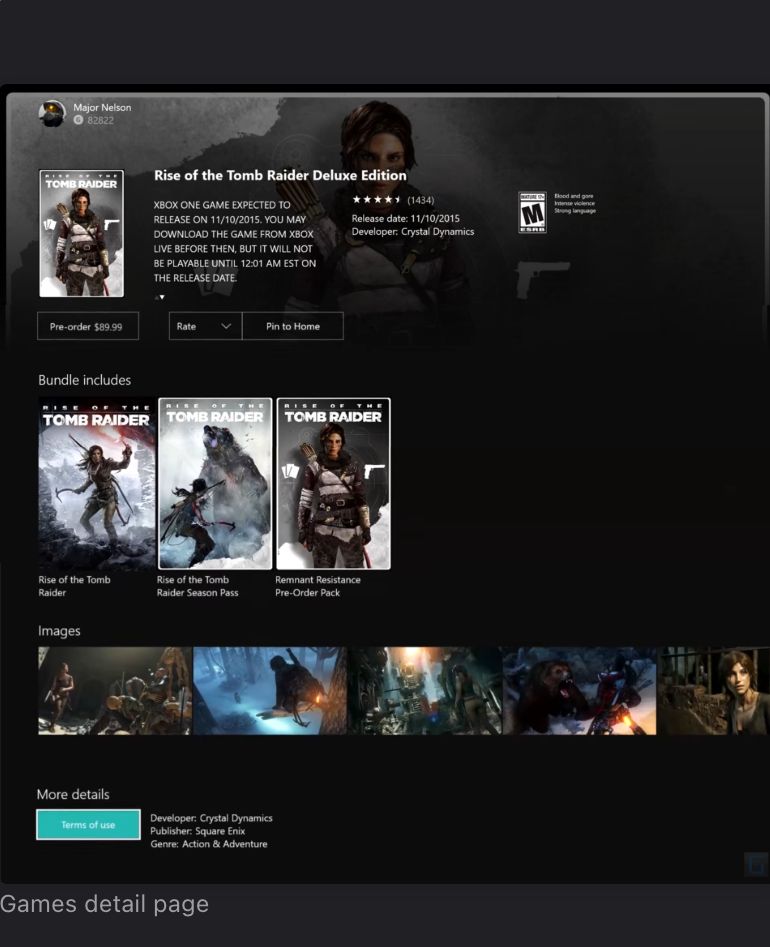The height and width of the screenshot is (947, 770).
Task: Open Remnant Resistance Pre-Order Pack item
Action: [x=333, y=483]
